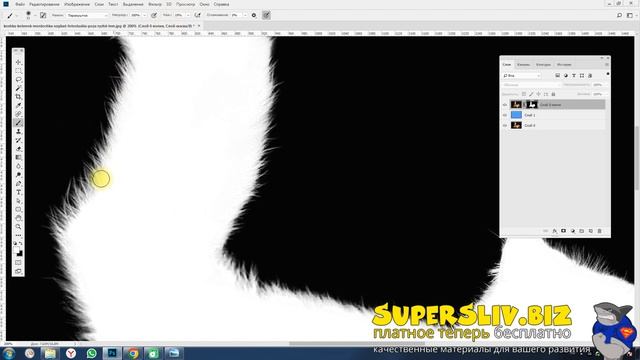Enable airbrush build-up mode
Viewport: 640px width, 360px height.
(198, 15)
